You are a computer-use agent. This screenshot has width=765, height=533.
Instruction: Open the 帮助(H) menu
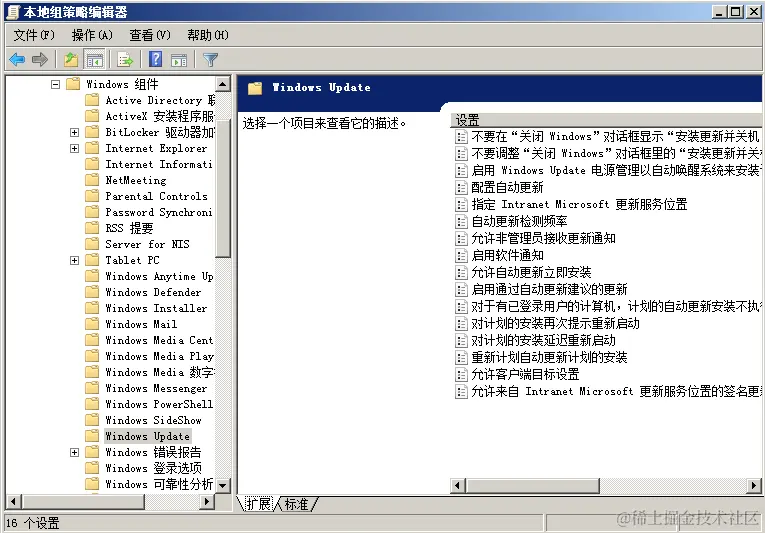(x=208, y=35)
